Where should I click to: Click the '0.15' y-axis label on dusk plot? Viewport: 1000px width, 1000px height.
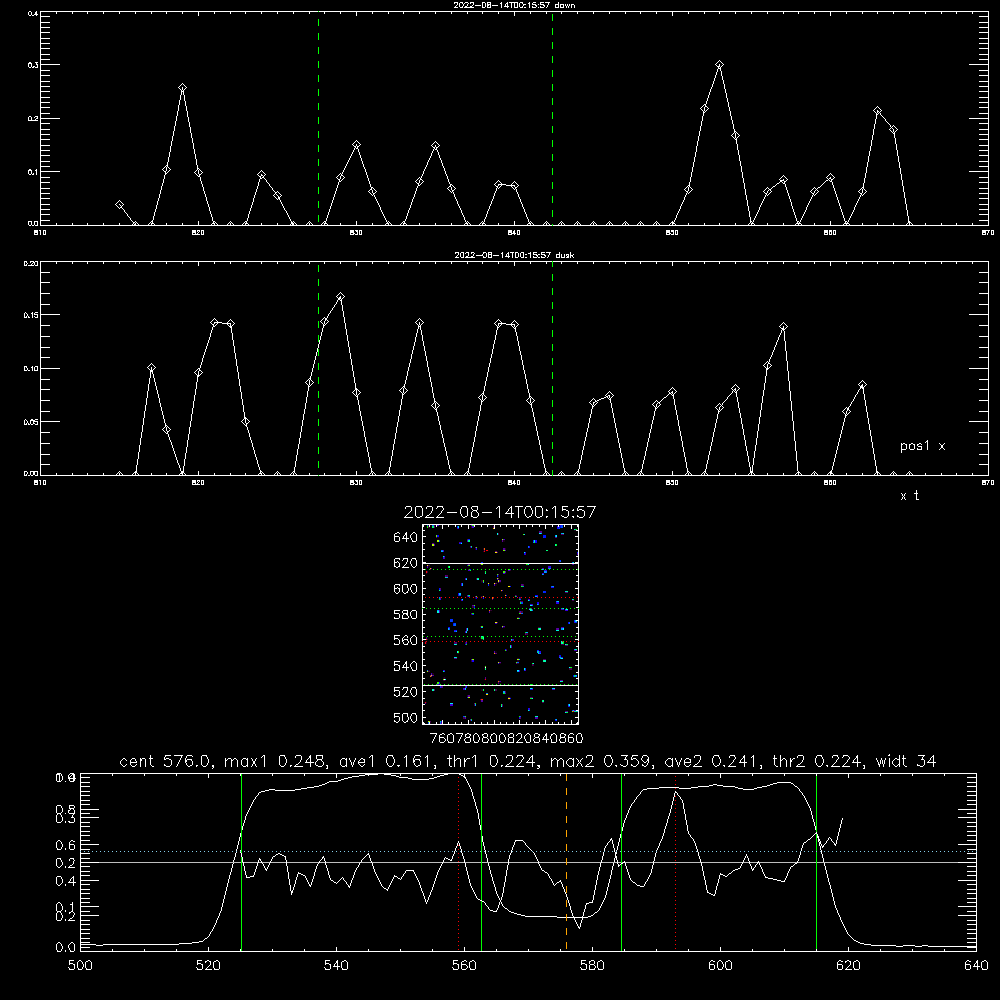[x=31, y=315]
